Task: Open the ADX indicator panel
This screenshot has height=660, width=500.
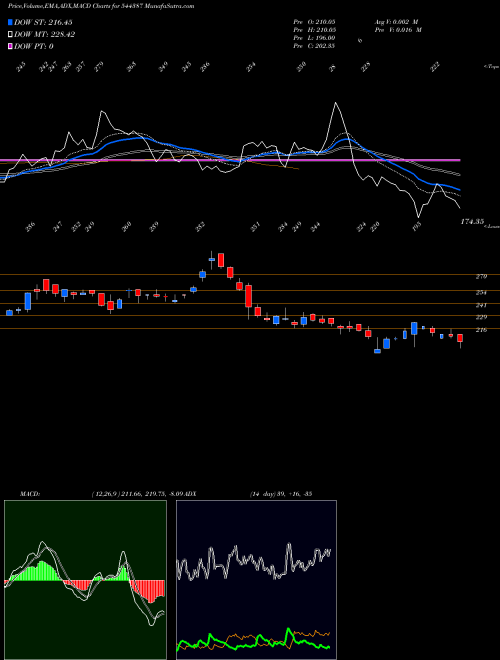Action: tap(256, 580)
